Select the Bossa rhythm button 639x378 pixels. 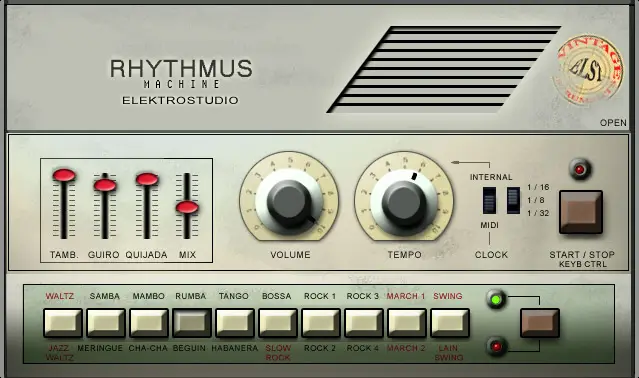278,323
